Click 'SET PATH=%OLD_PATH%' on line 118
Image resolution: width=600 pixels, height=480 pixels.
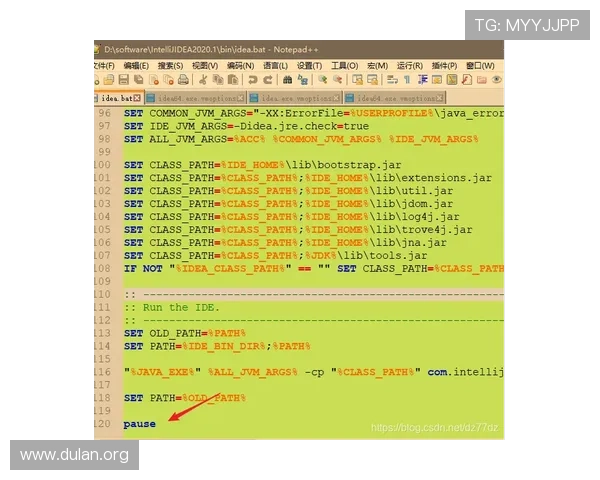184,398
